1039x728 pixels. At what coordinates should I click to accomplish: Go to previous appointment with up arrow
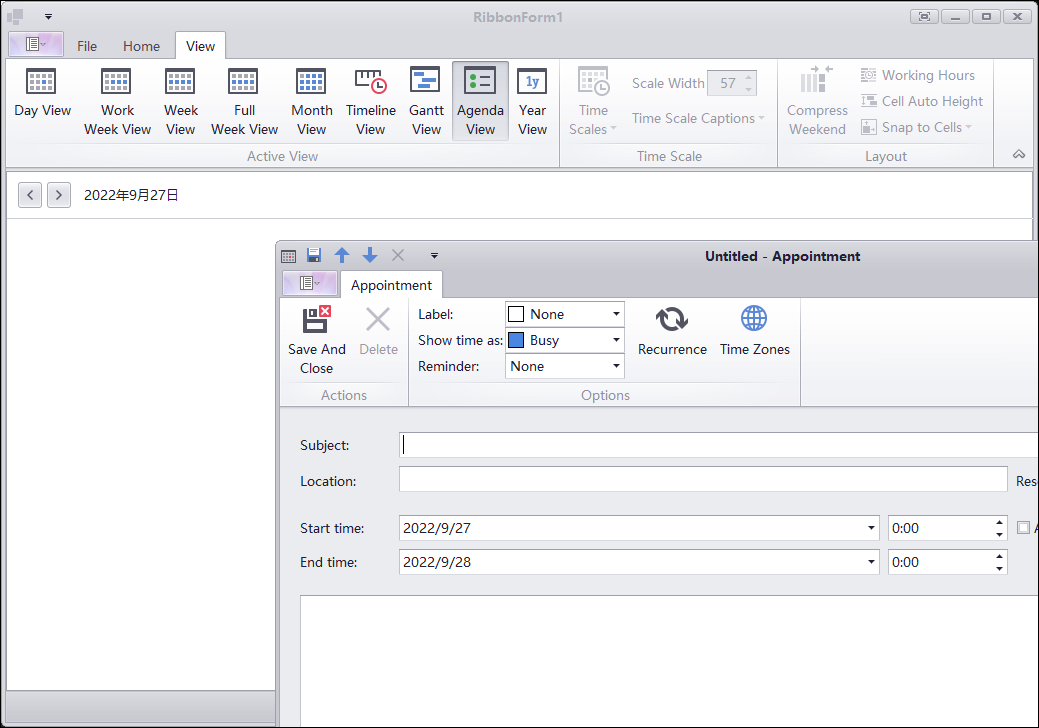342,255
